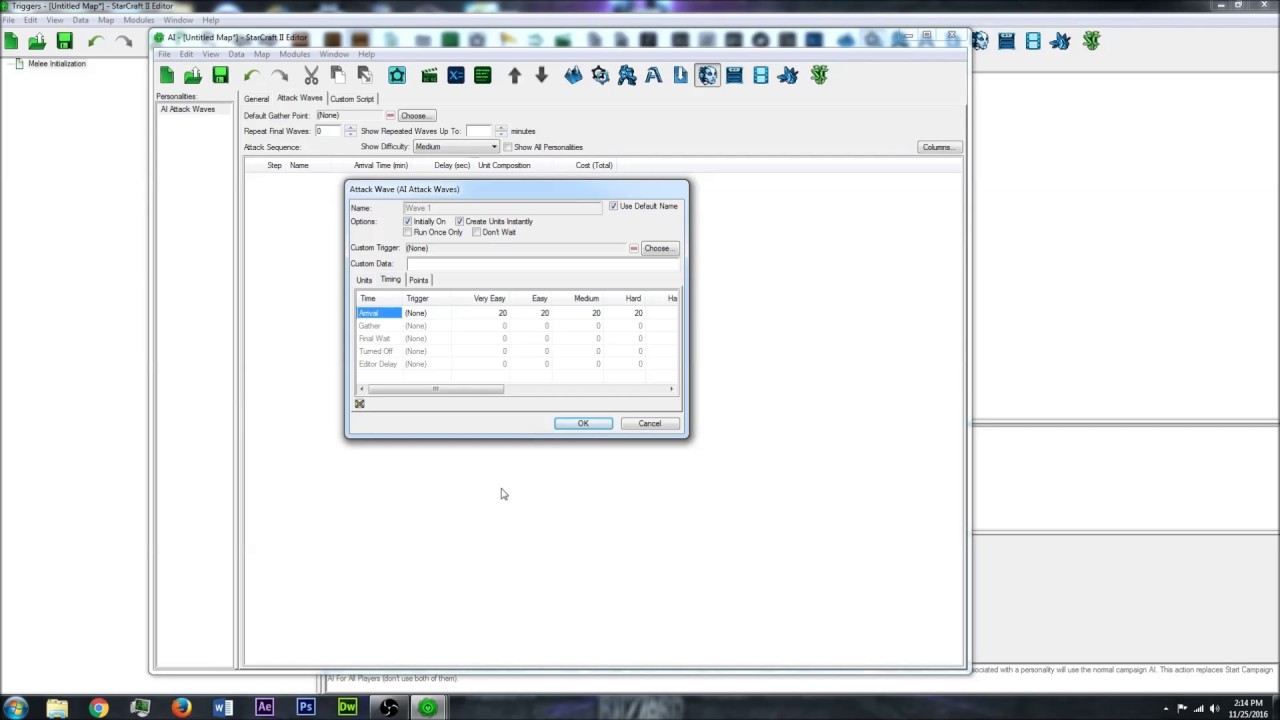This screenshot has height=720, width=1280.
Task: Click the Open folder icon in AI window toolbar
Action: [192, 75]
